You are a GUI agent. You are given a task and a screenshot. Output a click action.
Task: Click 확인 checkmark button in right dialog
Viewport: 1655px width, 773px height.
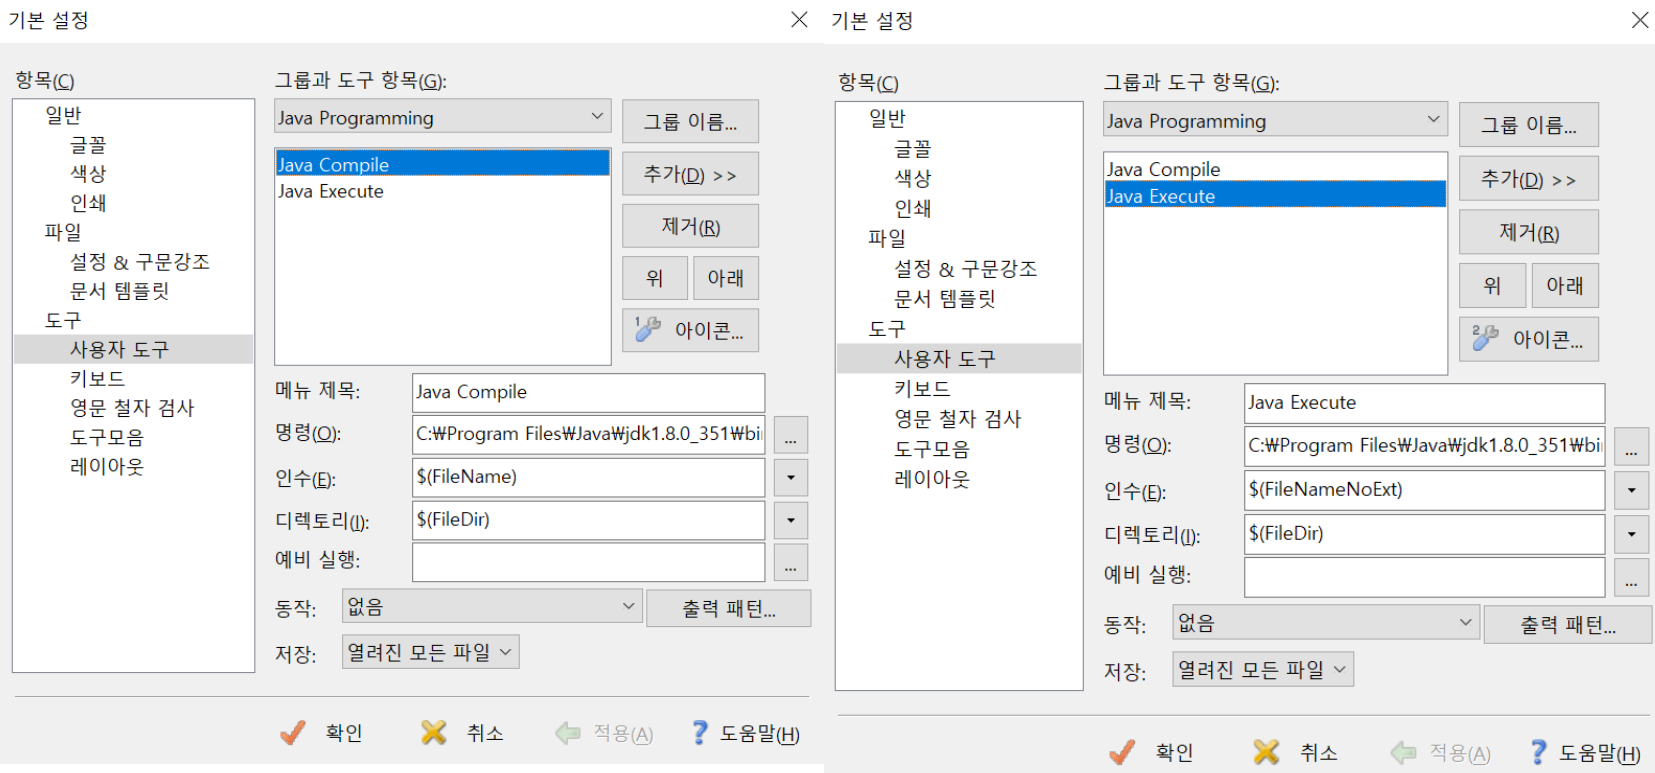click(1151, 752)
